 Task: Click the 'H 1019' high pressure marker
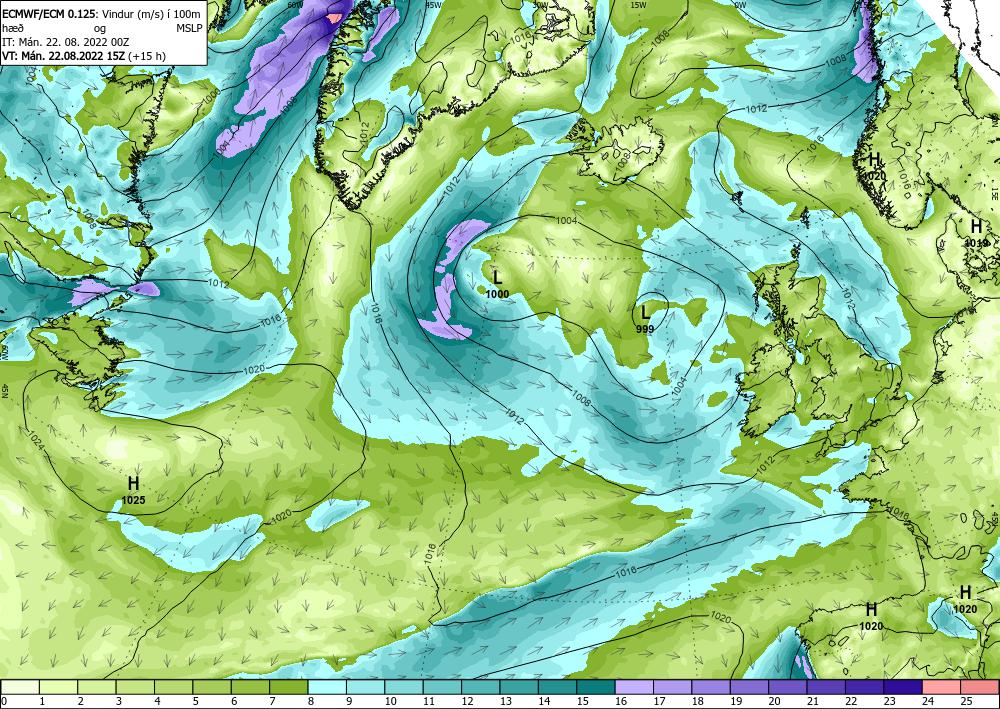tap(976, 233)
